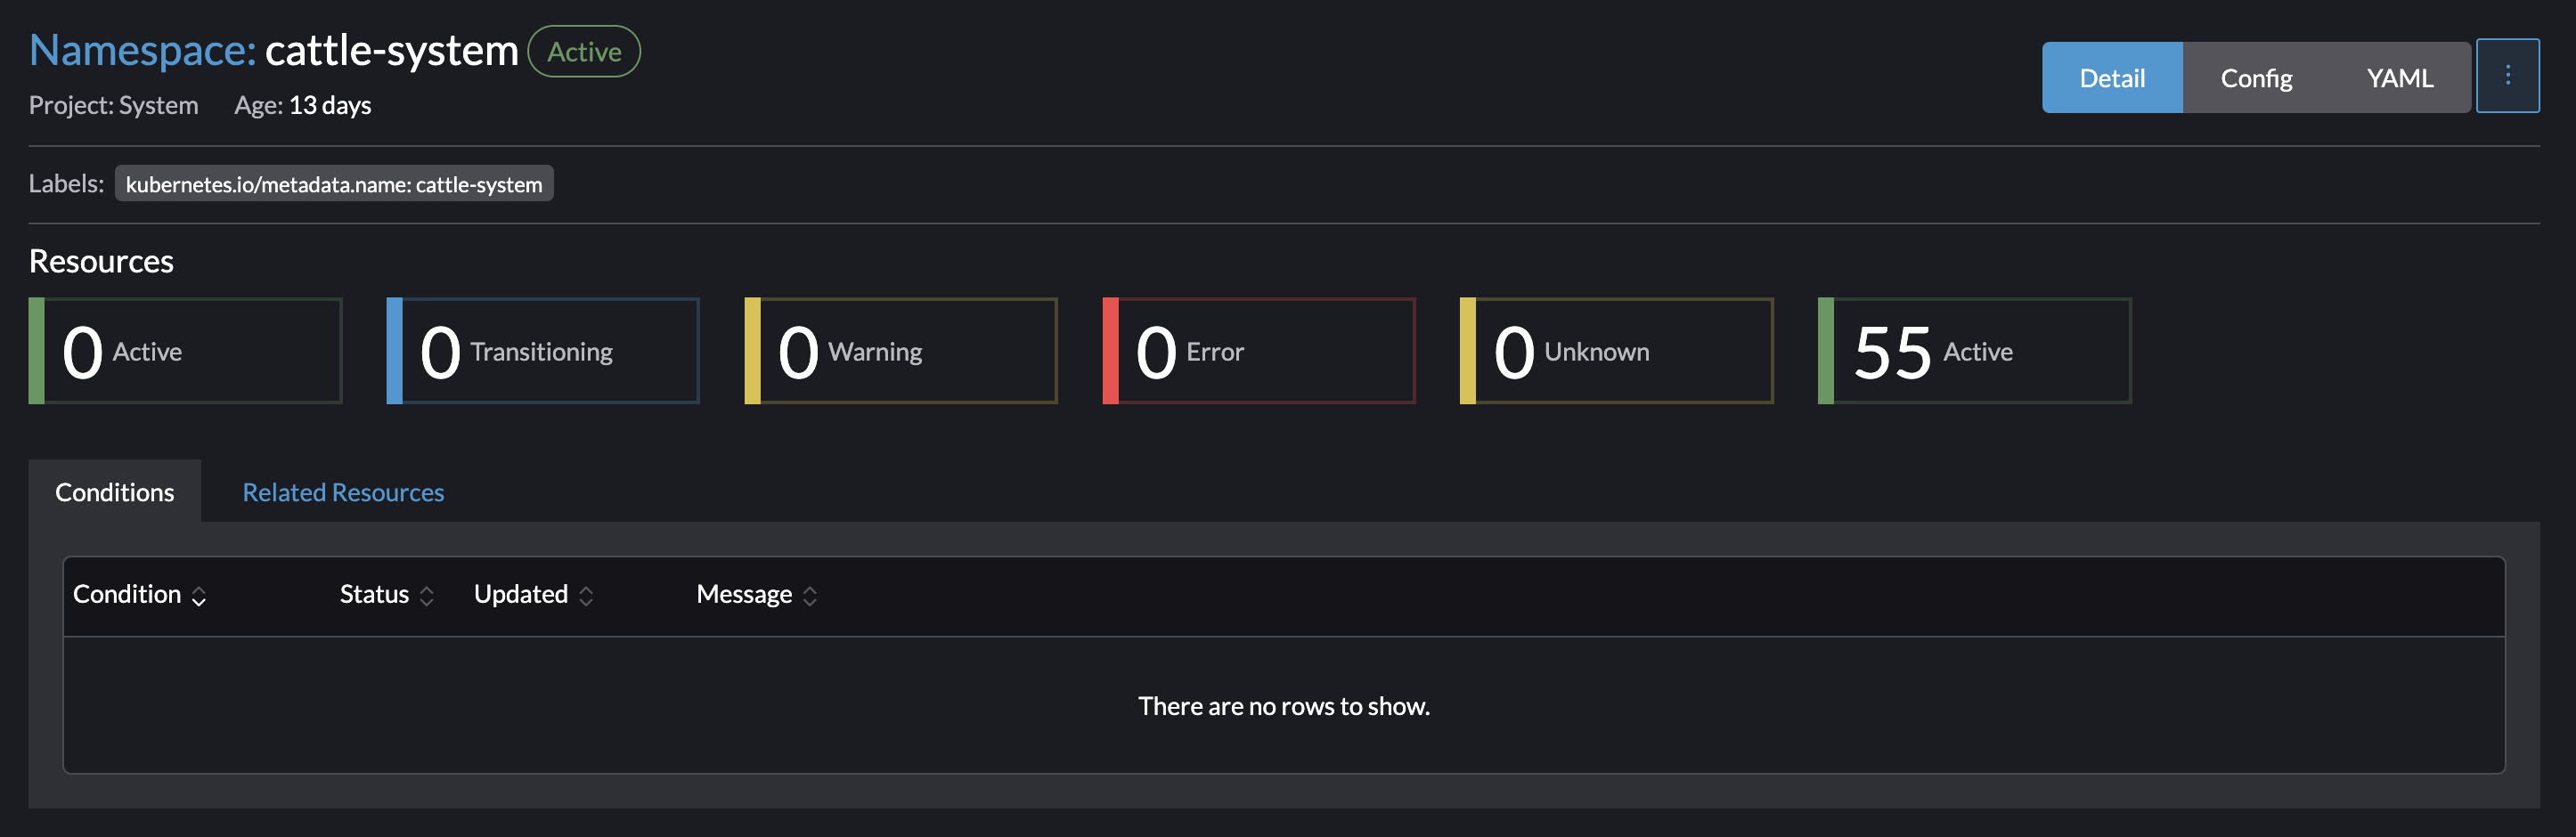Select the yellow Warning resources counter card
The image size is (2576, 837).
point(900,350)
